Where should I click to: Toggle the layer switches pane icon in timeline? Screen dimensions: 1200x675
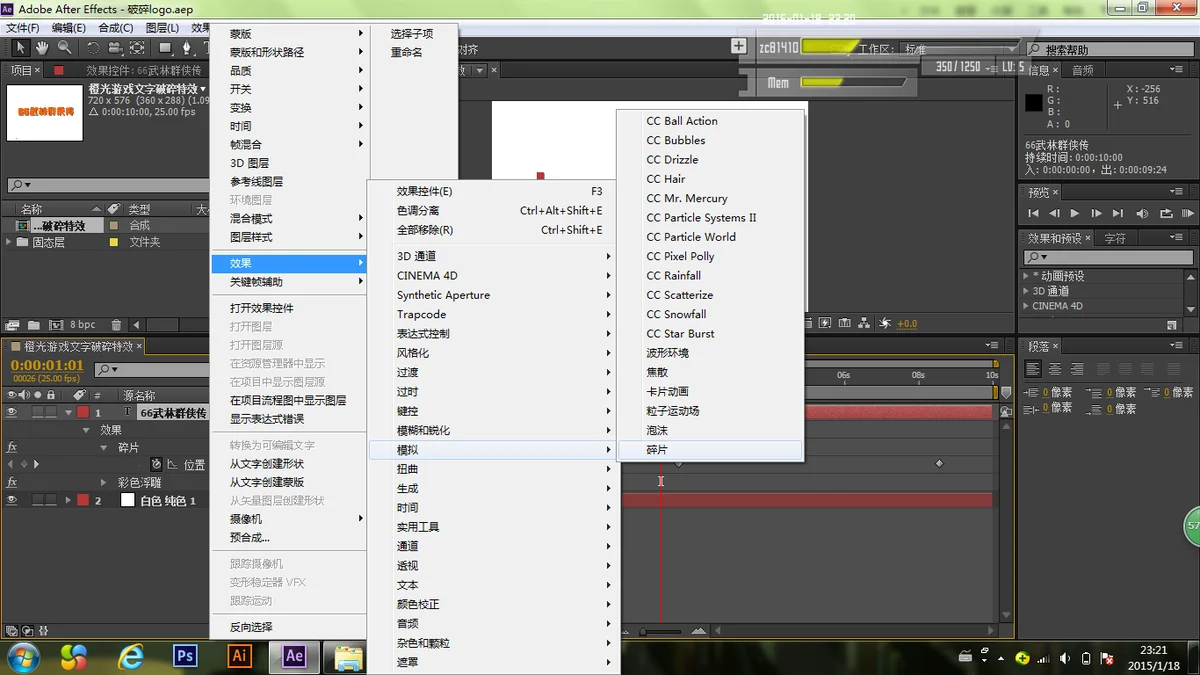12,631
